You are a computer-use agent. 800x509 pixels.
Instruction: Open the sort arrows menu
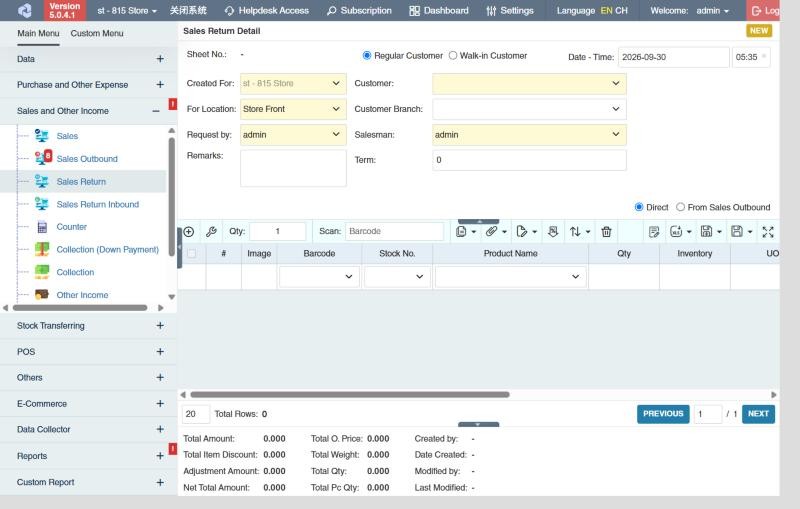pyautogui.click(x=580, y=232)
